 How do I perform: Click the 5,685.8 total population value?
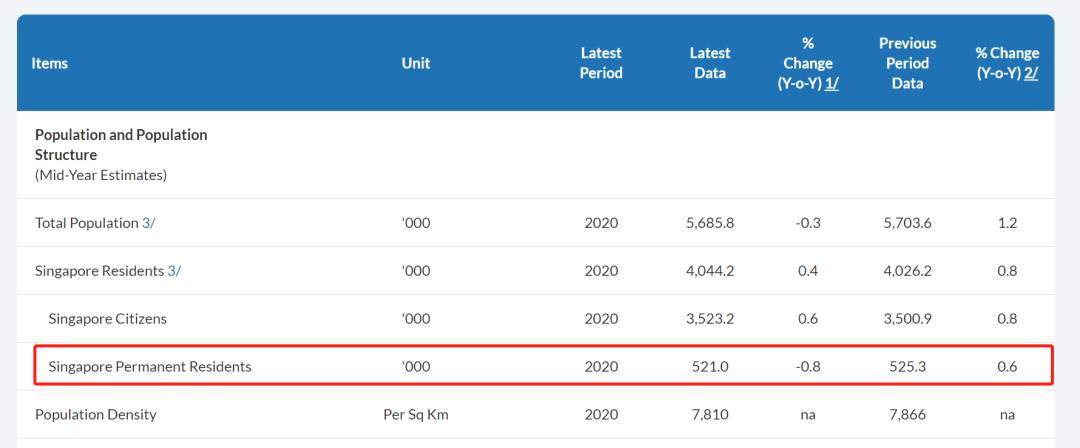pos(710,223)
